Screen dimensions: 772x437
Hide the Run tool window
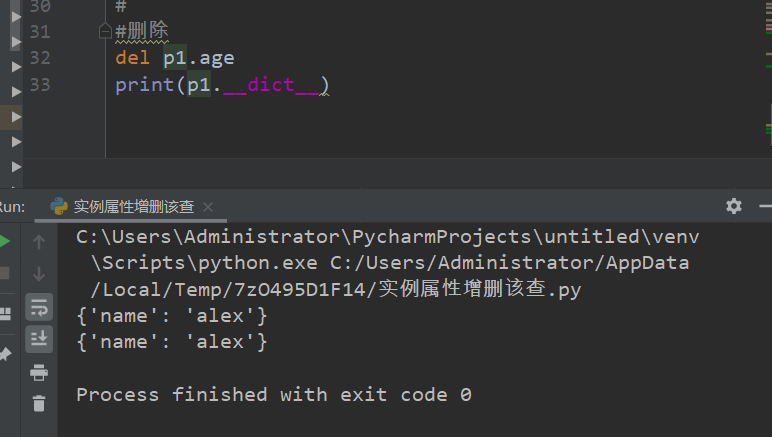pyautogui.click(x=766, y=206)
